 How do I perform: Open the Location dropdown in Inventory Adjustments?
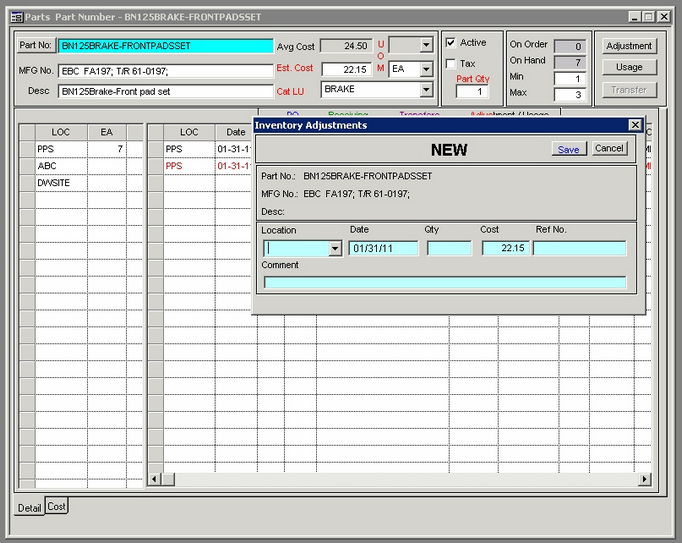pyautogui.click(x=335, y=248)
